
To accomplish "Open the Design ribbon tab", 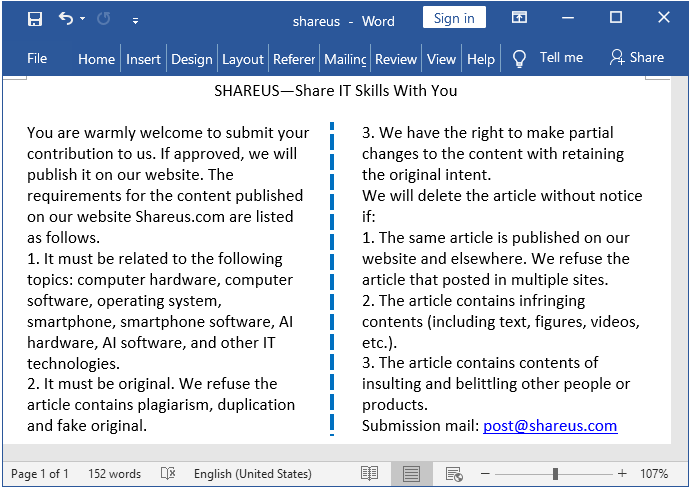I will click(x=192, y=59).
